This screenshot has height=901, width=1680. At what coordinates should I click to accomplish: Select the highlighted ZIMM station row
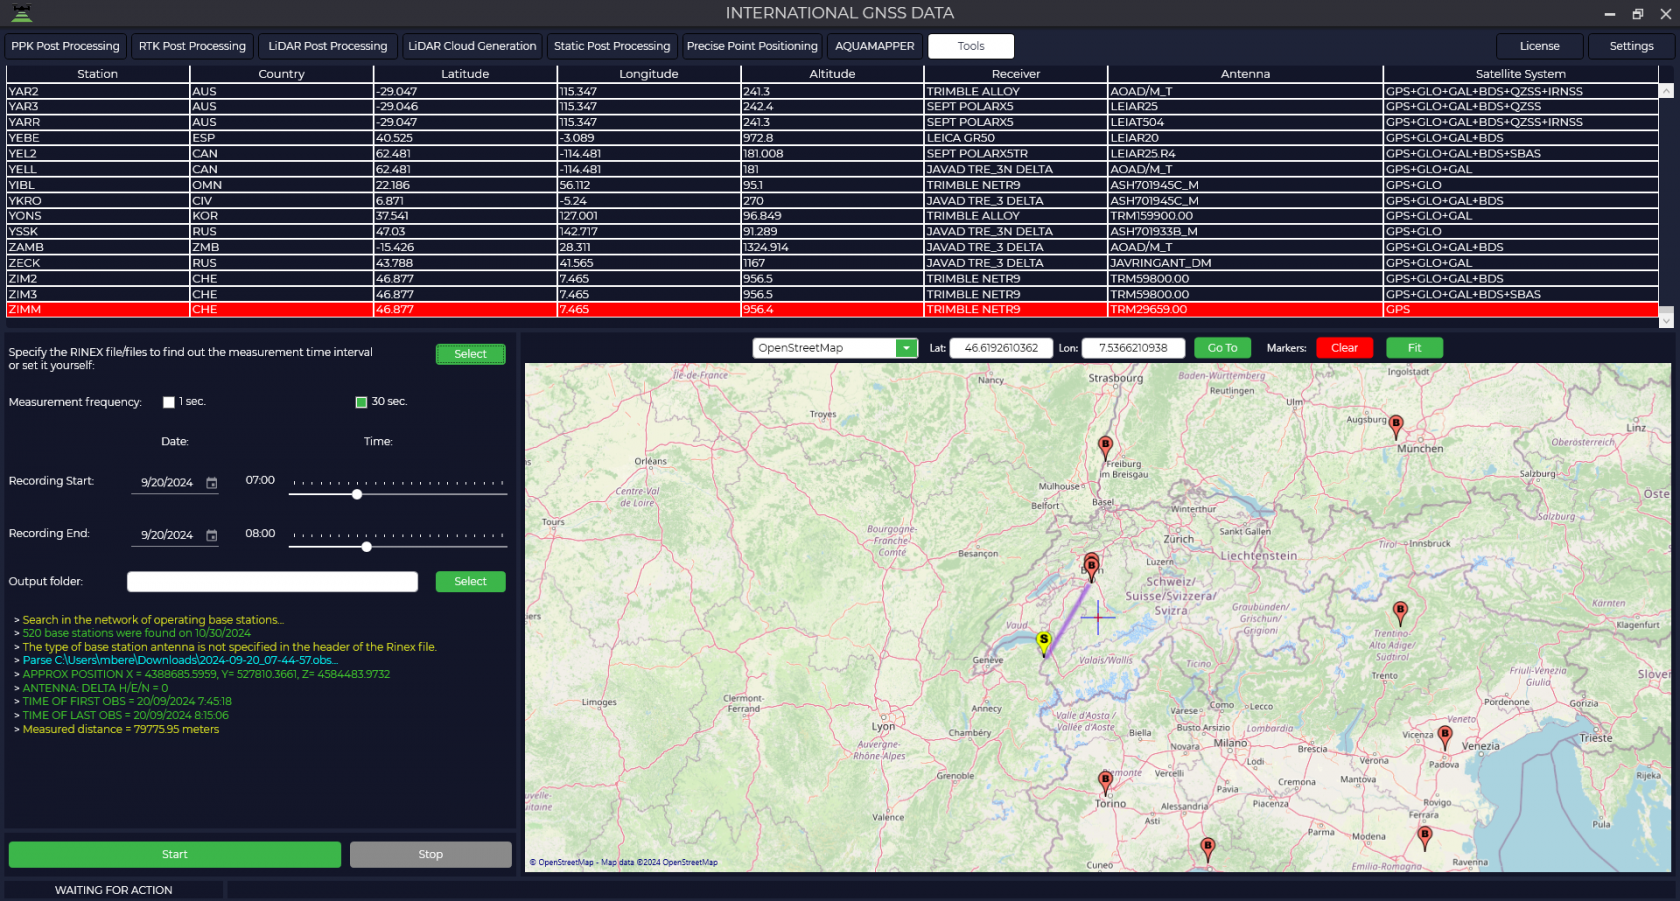832,310
